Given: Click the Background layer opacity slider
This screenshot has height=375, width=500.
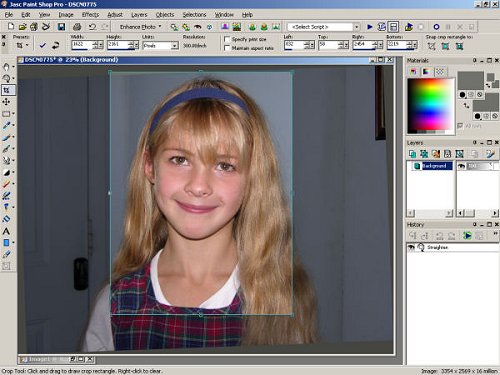Looking at the screenshot, I should point(479,166).
